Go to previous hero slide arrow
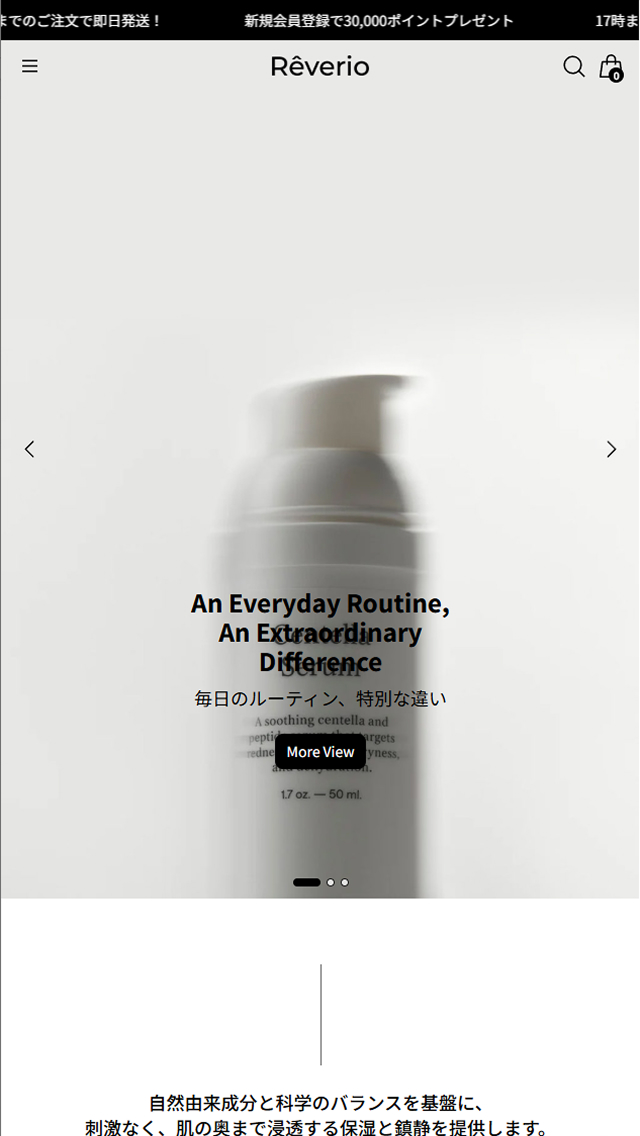This screenshot has height=1136, width=640. [30, 449]
